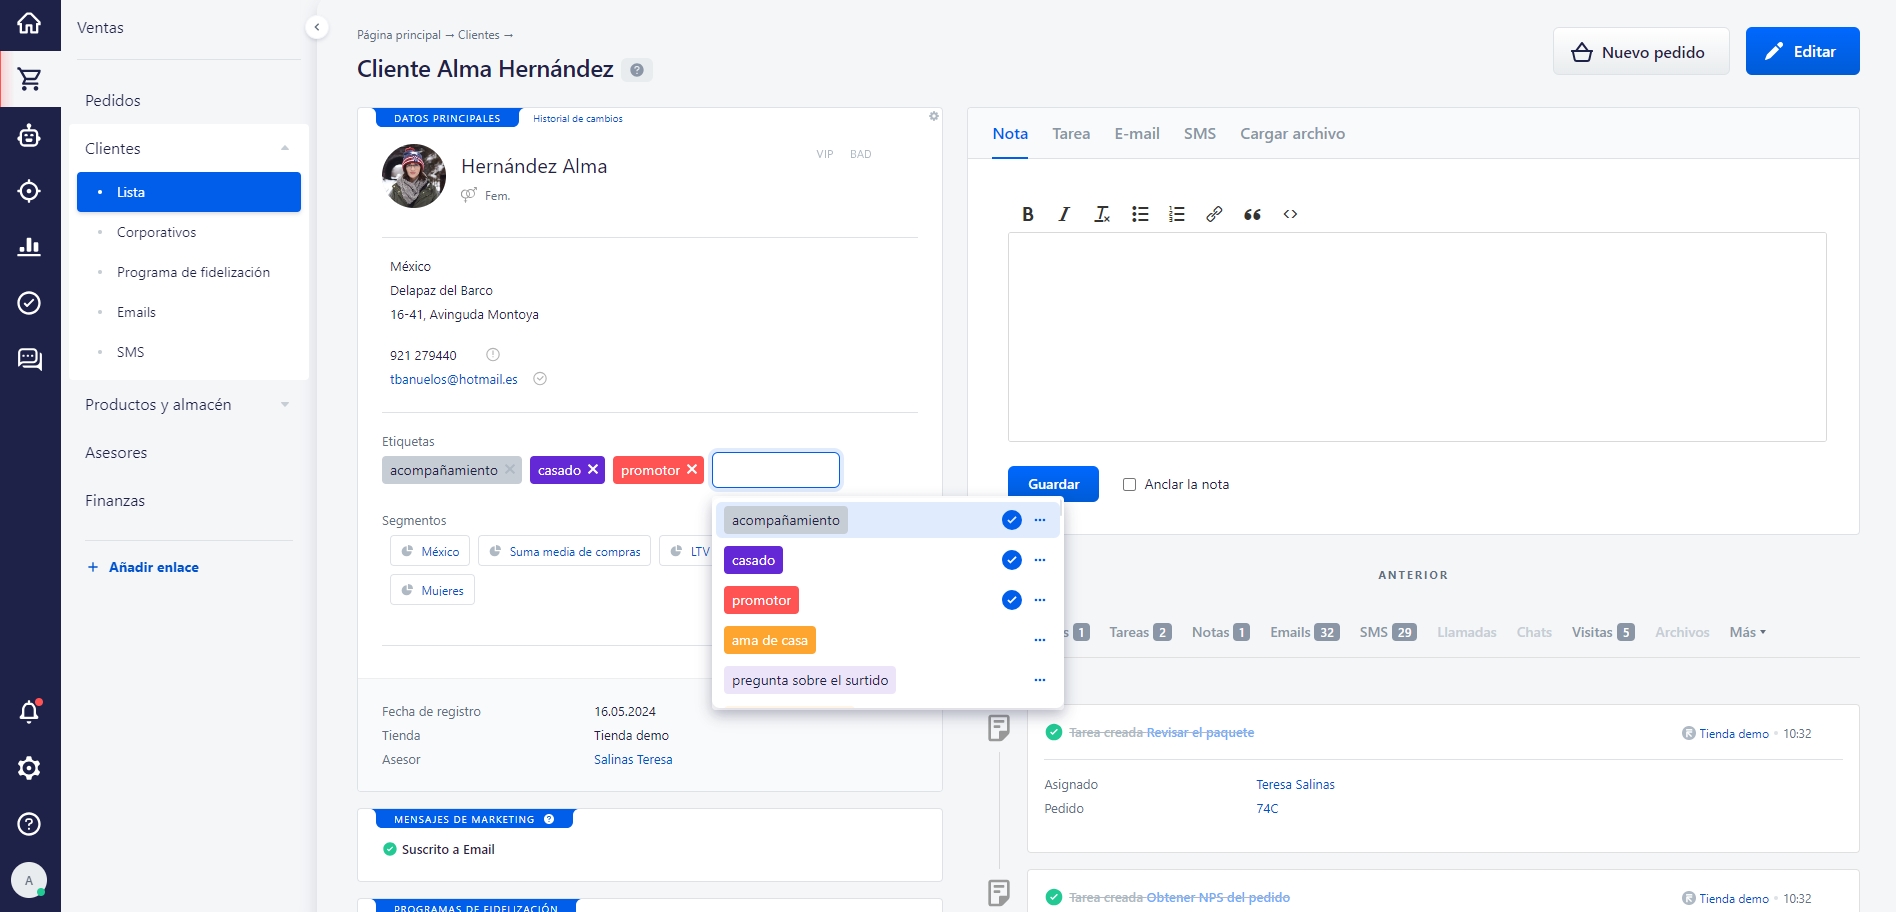
Task: Toggle the Anclar la nota checkbox
Action: click(1129, 484)
